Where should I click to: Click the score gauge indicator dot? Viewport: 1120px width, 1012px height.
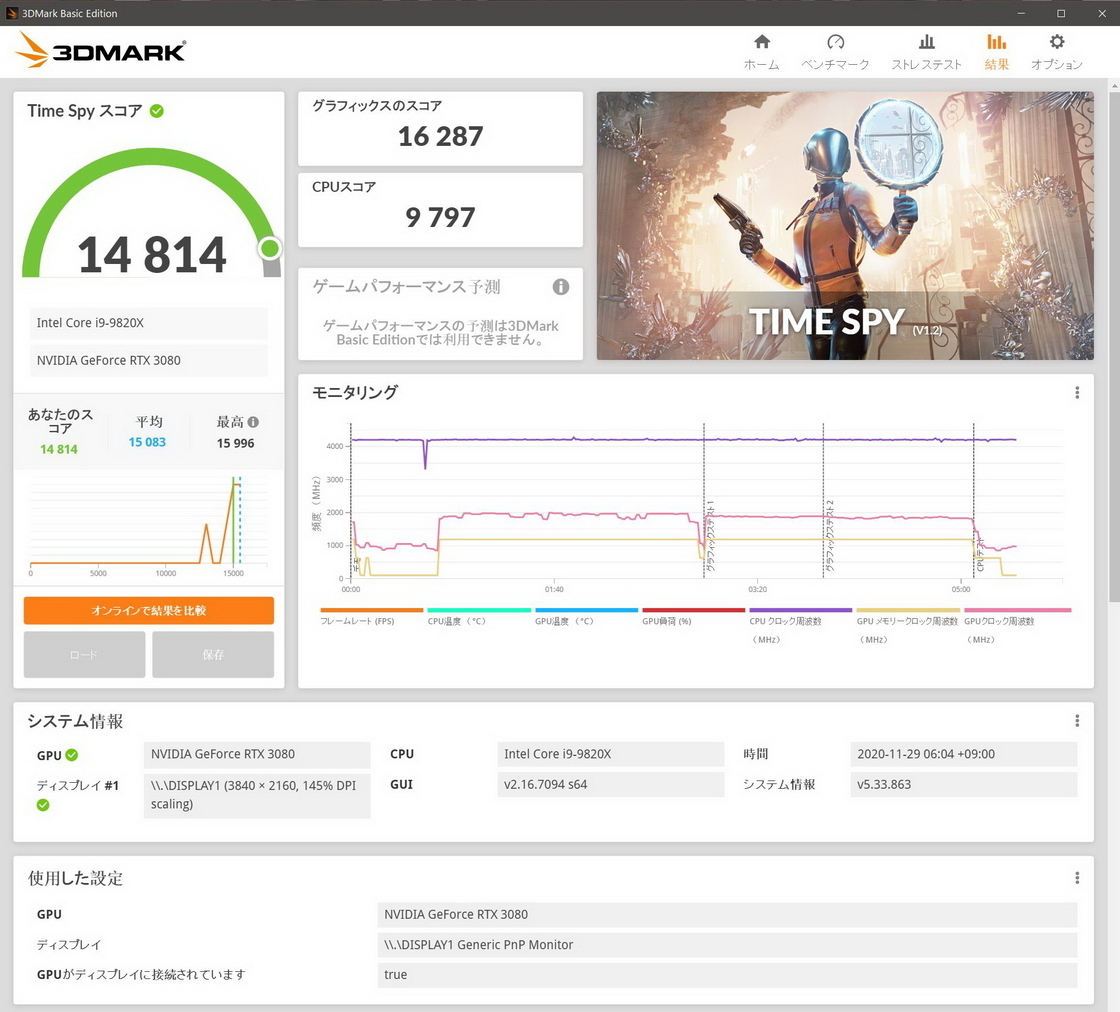point(269,249)
